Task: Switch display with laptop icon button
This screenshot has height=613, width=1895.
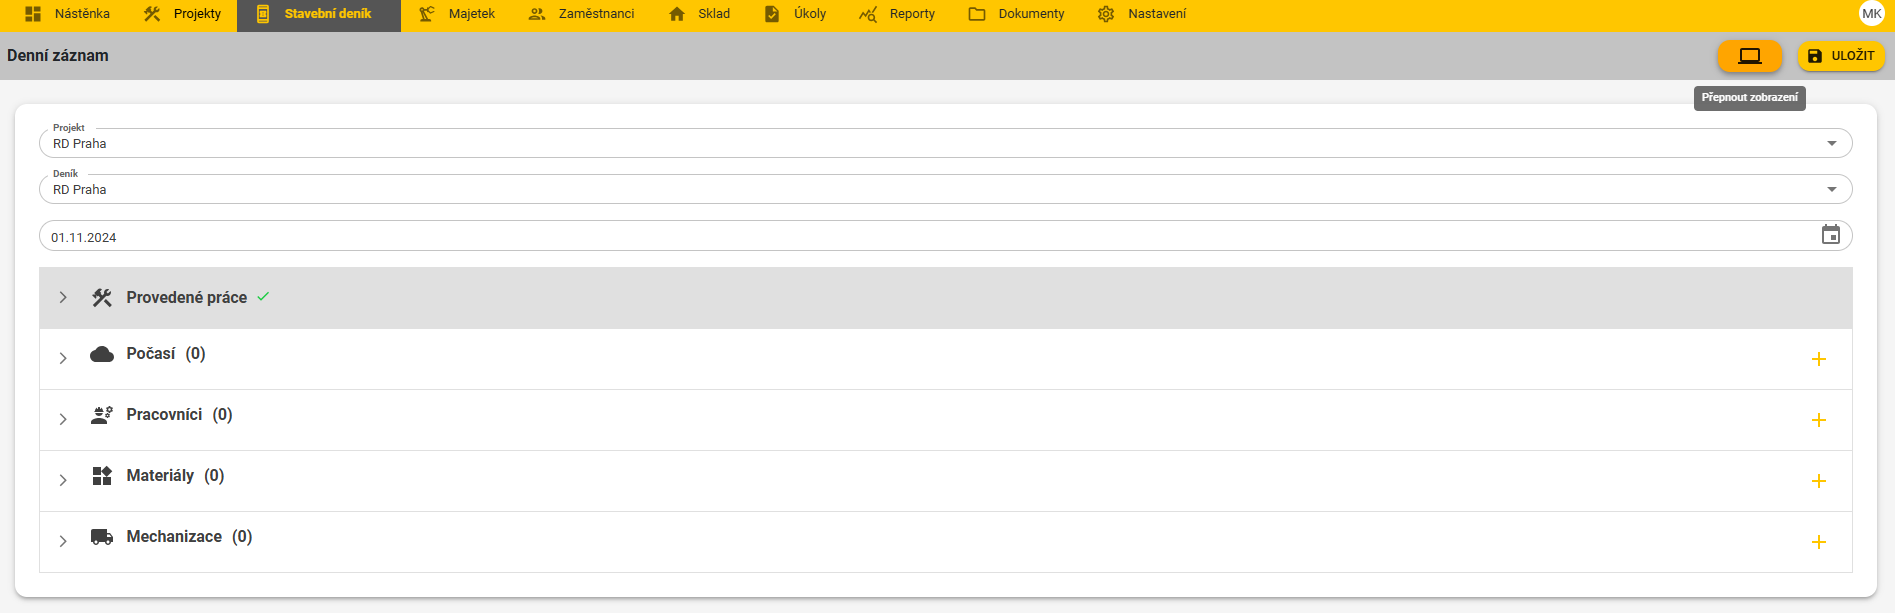Action: pos(1749,56)
